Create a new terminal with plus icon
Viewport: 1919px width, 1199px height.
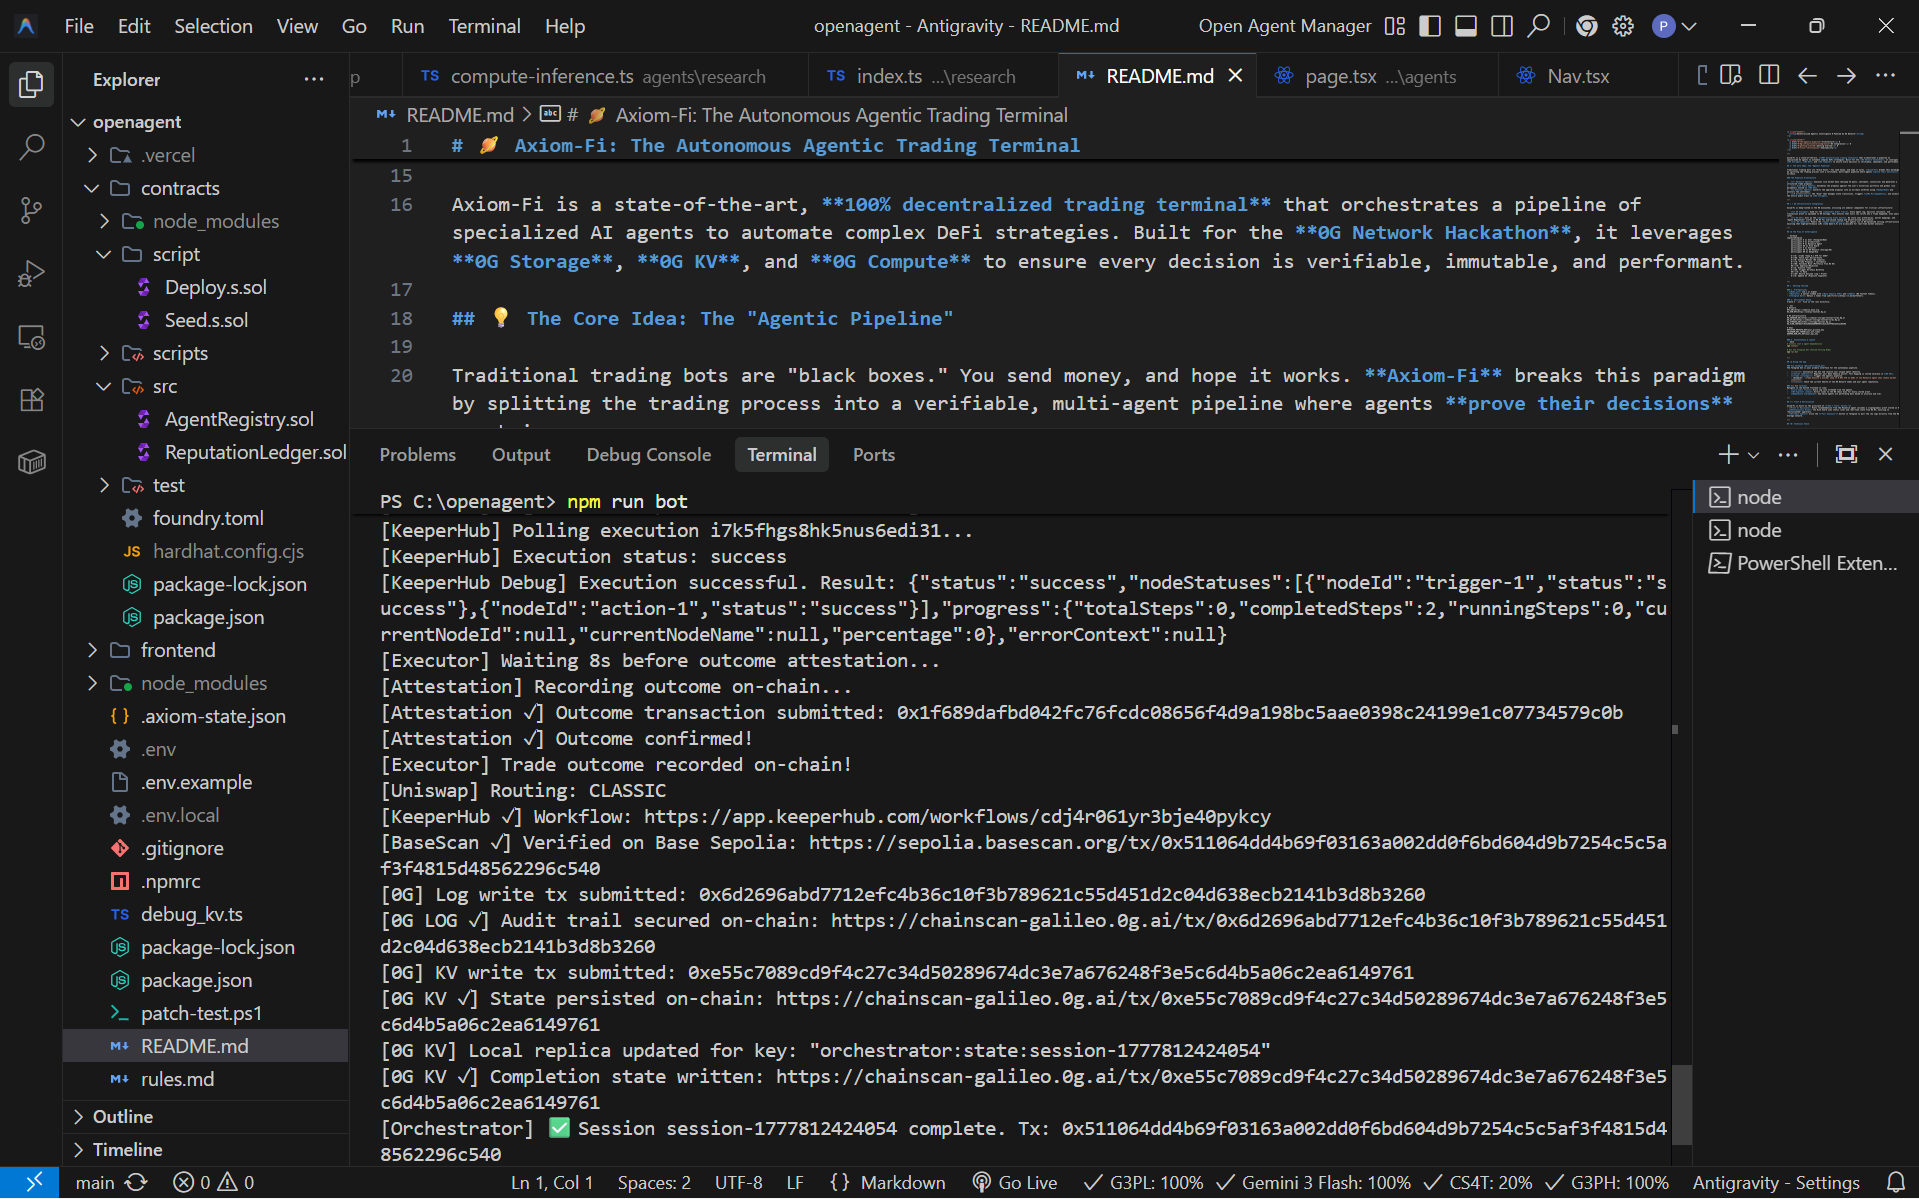coord(1727,455)
